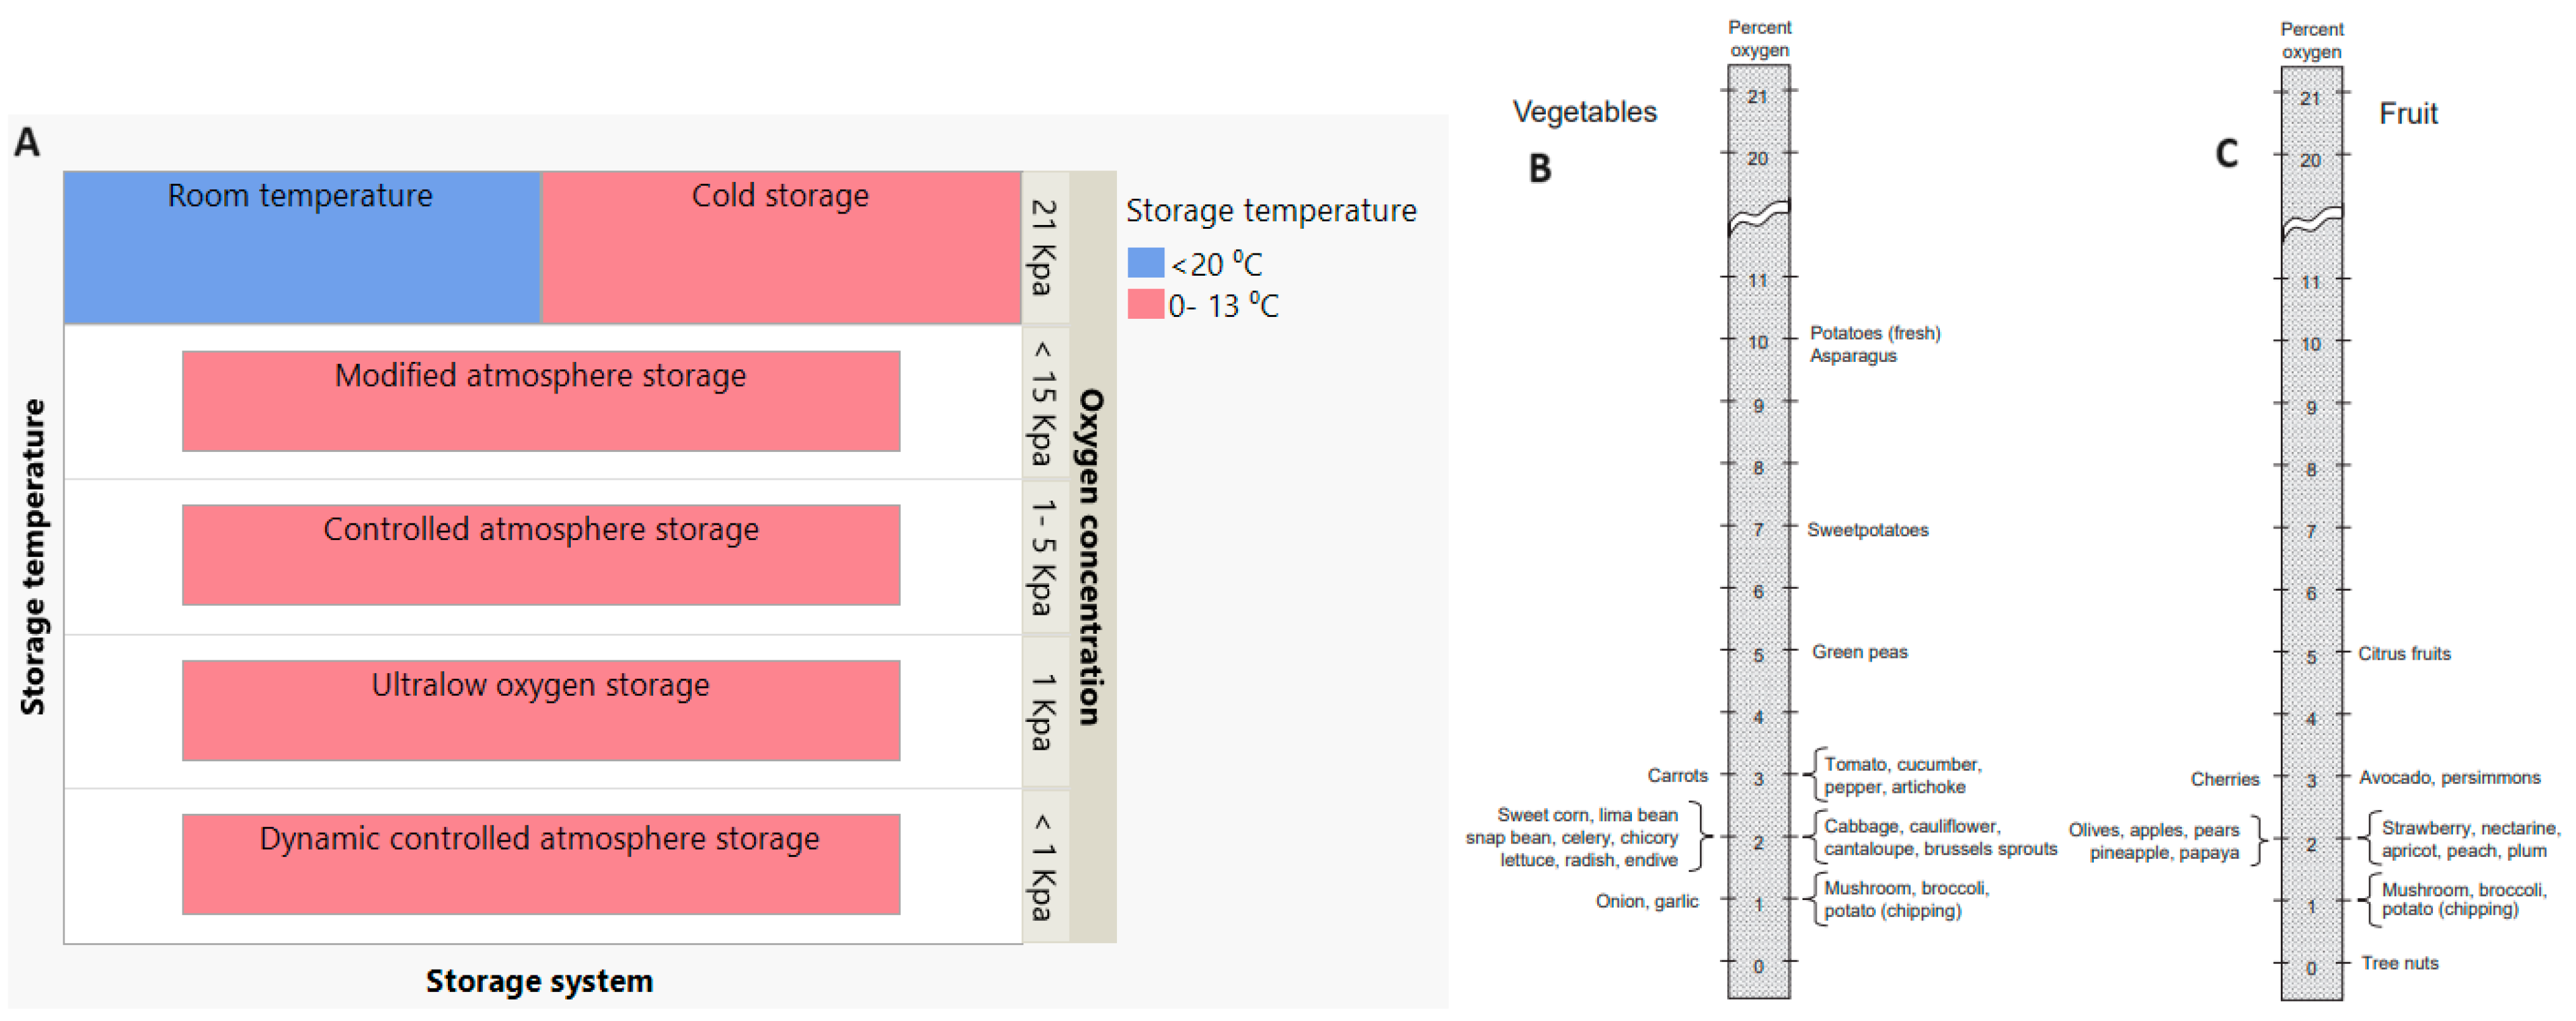Select the Dynamic controlled atmosphere storage bar

541,864
